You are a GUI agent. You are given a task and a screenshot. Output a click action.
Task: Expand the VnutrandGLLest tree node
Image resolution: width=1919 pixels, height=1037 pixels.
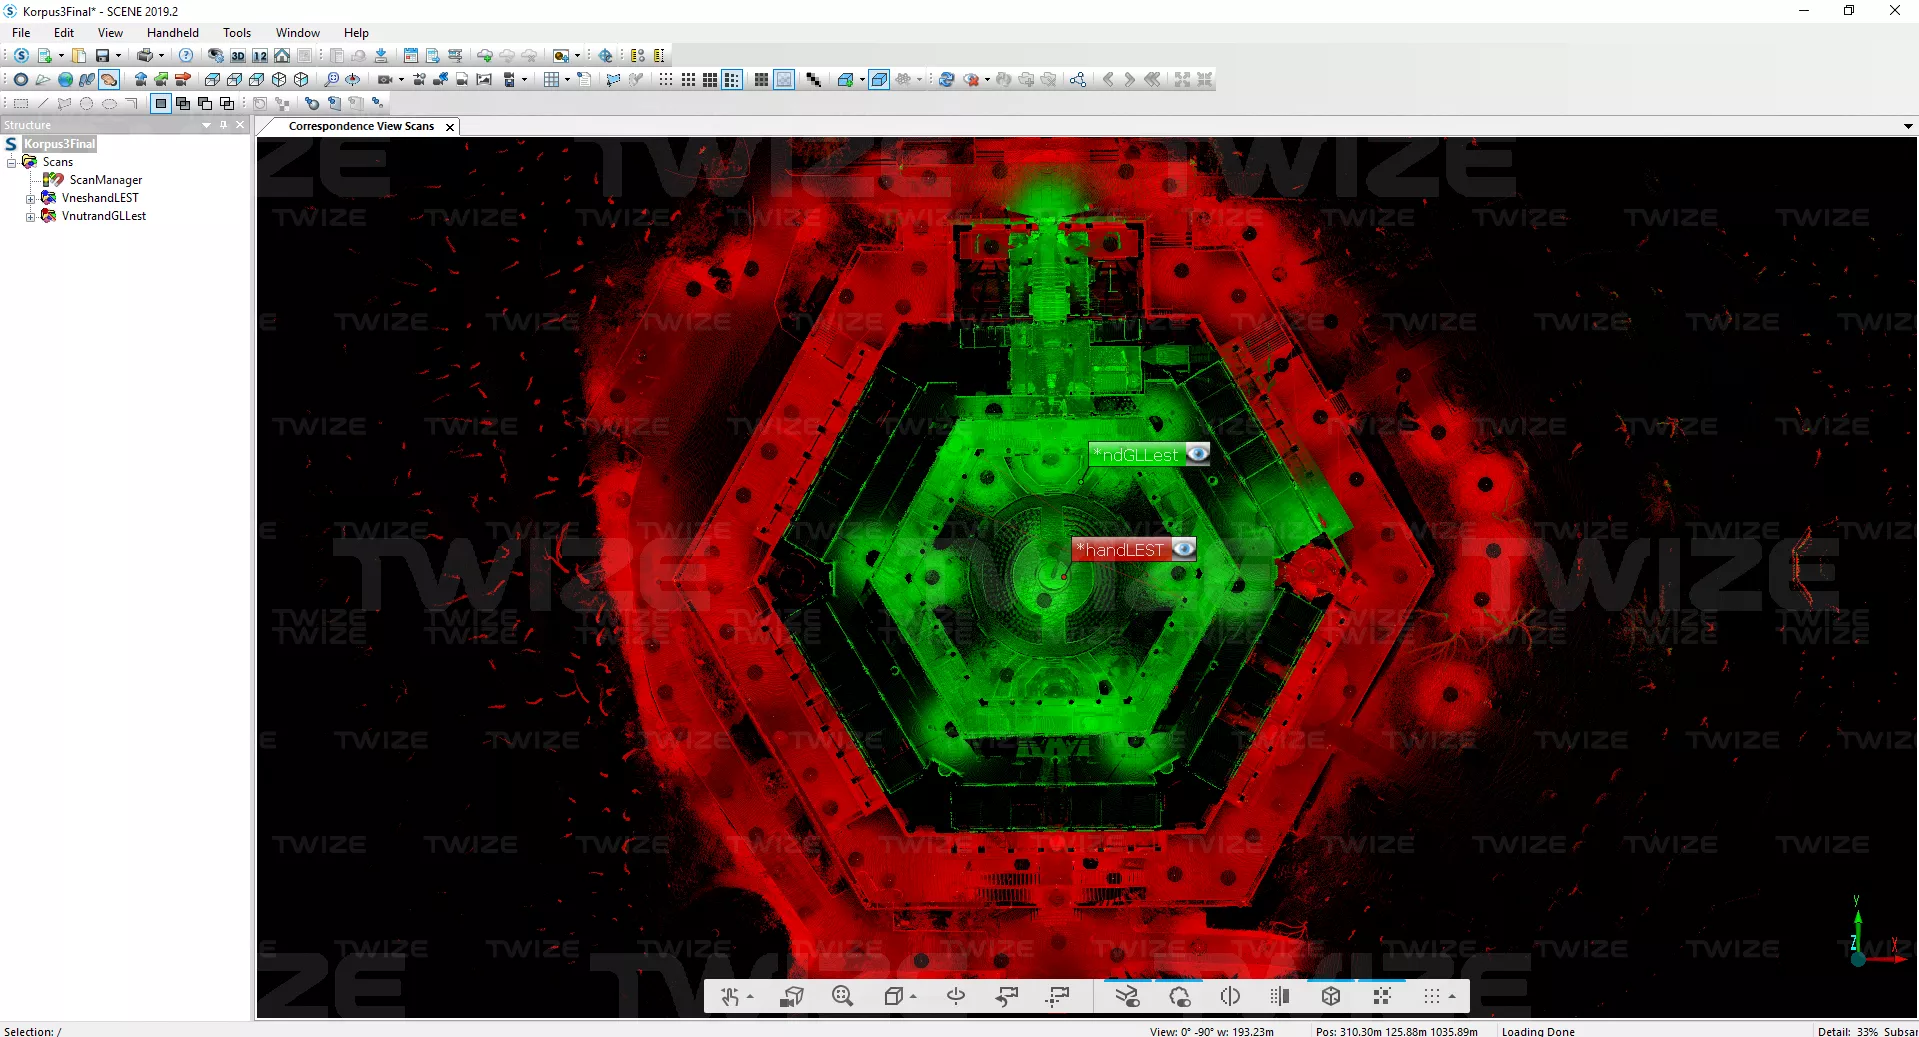coord(30,217)
